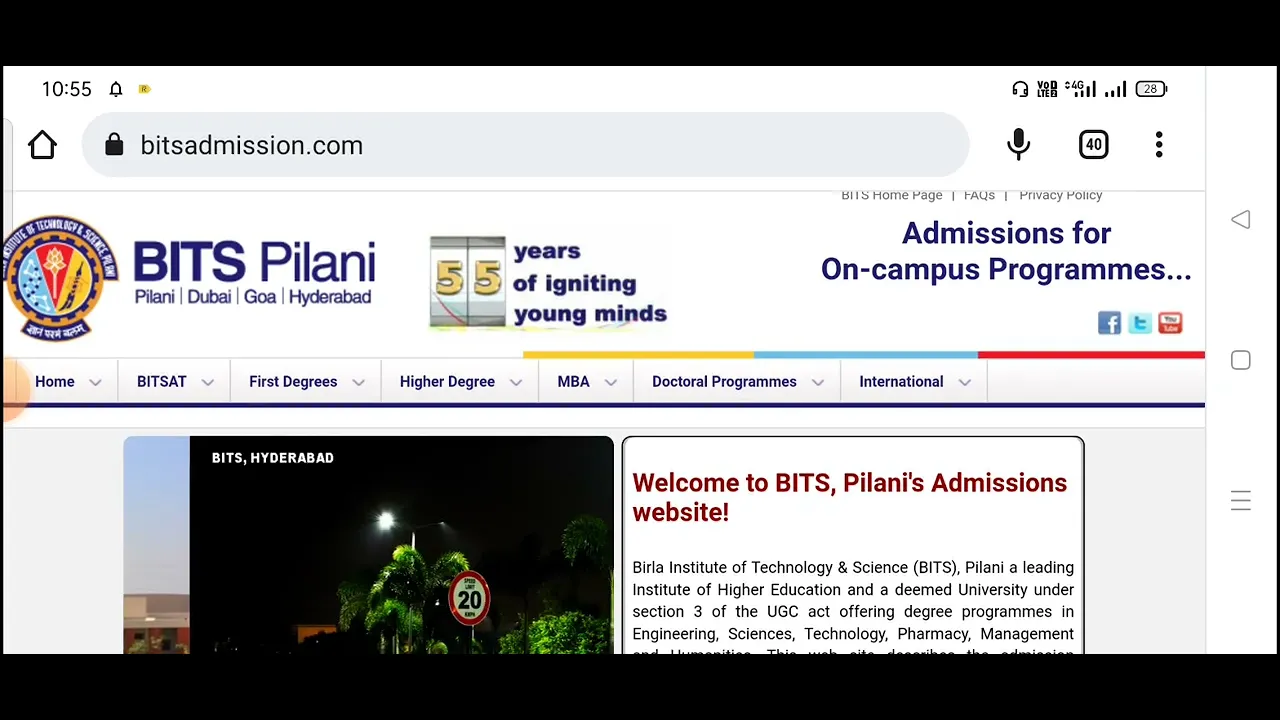This screenshot has width=1280, height=720.
Task: Expand the Higher Degree menu chevron
Action: (x=516, y=383)
